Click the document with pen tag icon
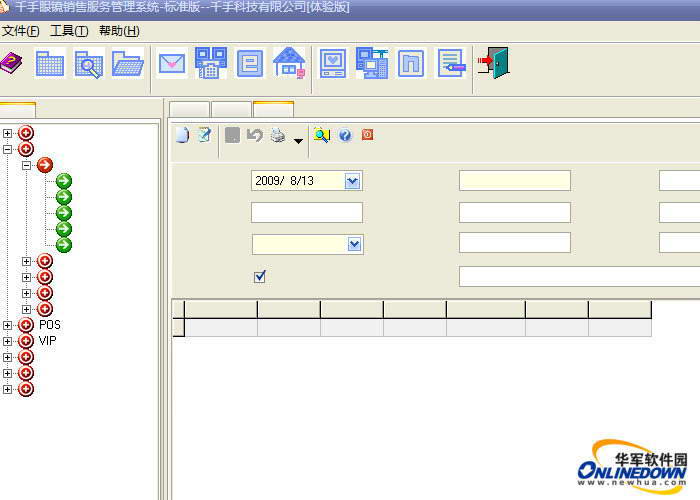700x500 pixels. 451,63
